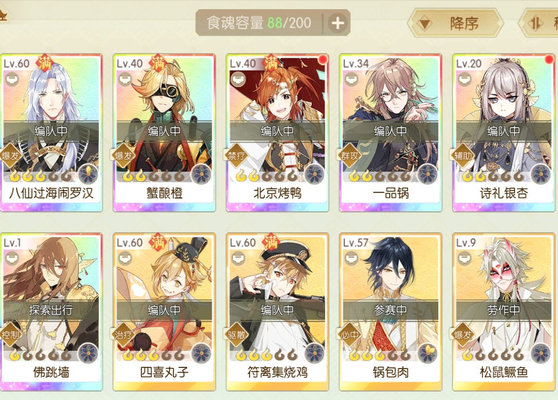Click the 群攻 role badge on 一品锅
The image size is (558, 400).
pyautogui.click(x=349, y=156)
